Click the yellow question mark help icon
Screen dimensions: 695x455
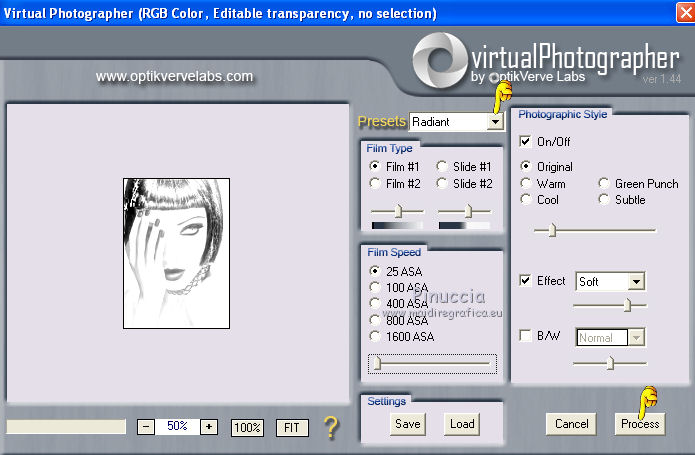point(331,427)
